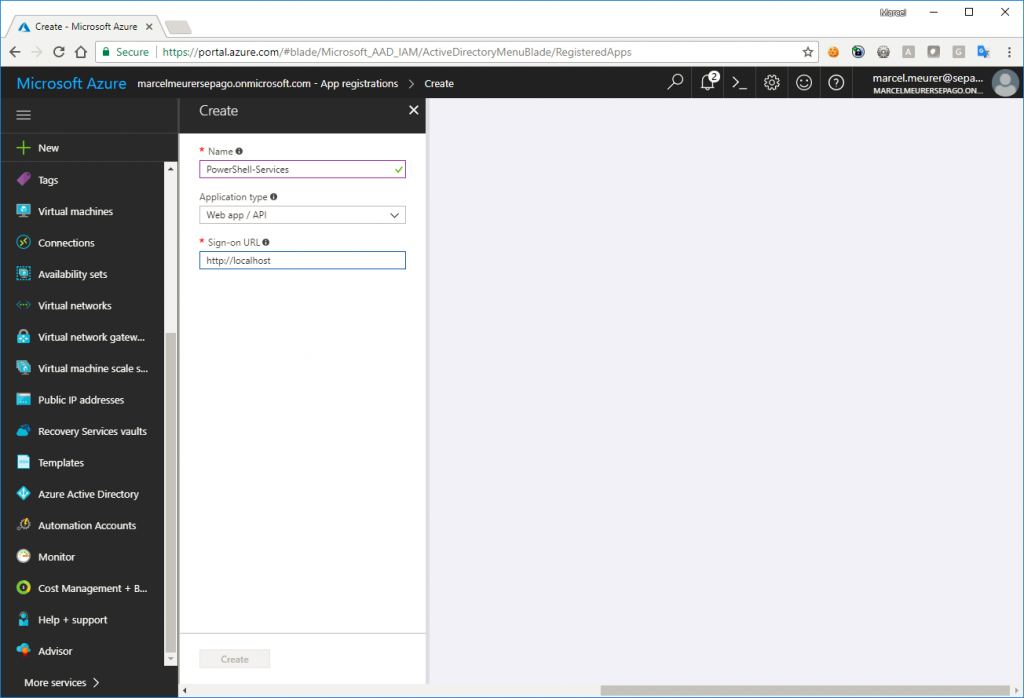
Task: Click the Create breadcrumb item
Action: [x=439, y=84]
